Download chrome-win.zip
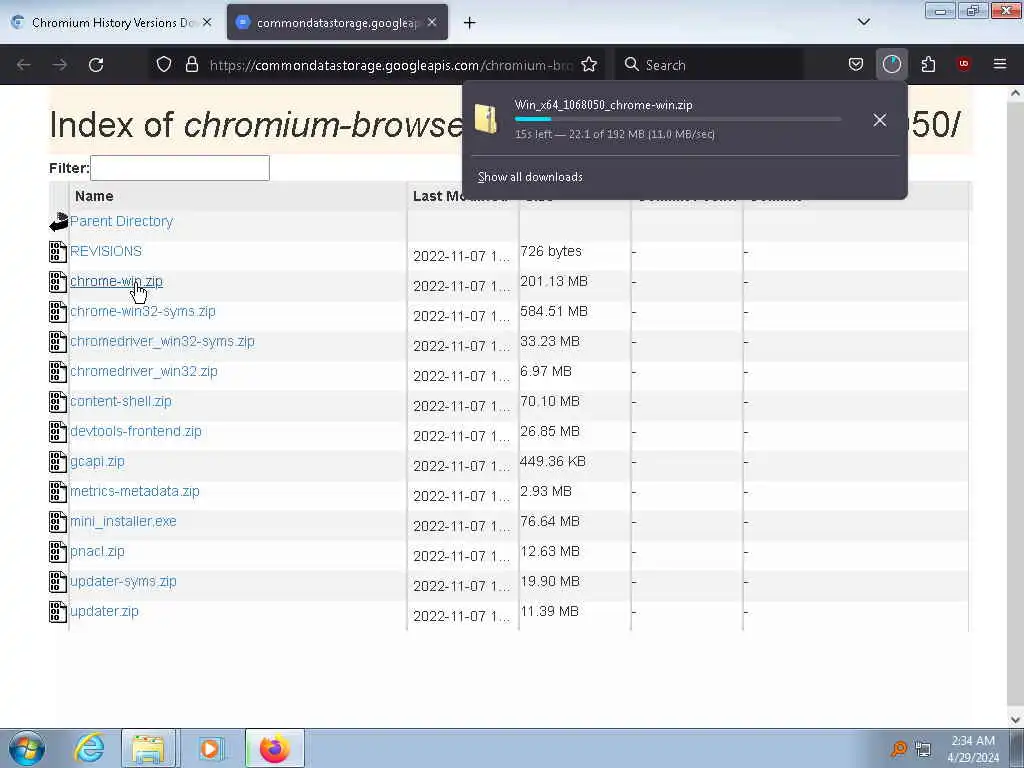 (116, 281)
